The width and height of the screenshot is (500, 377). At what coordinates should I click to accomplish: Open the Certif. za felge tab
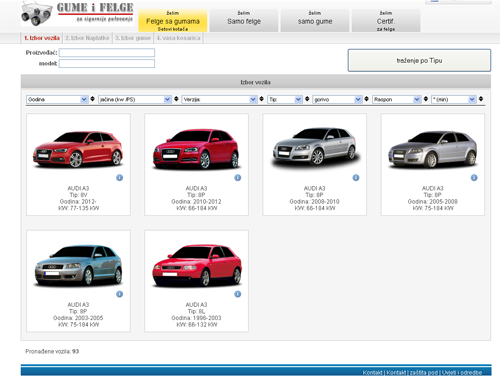[386, 21]
